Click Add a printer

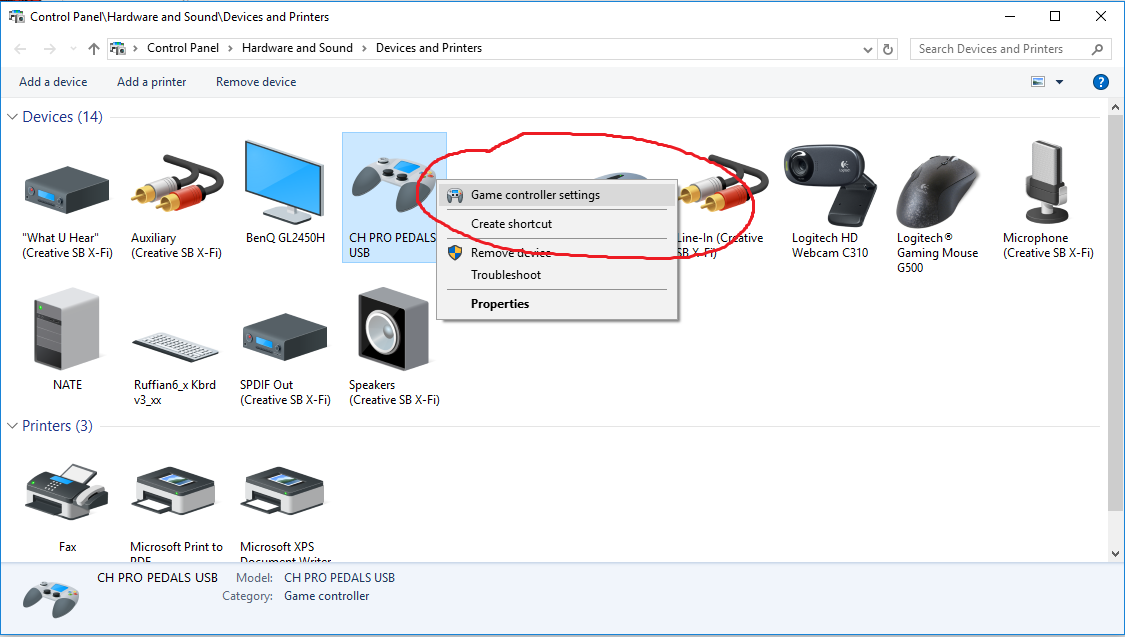pyautogui.click(x=151, y=82)
